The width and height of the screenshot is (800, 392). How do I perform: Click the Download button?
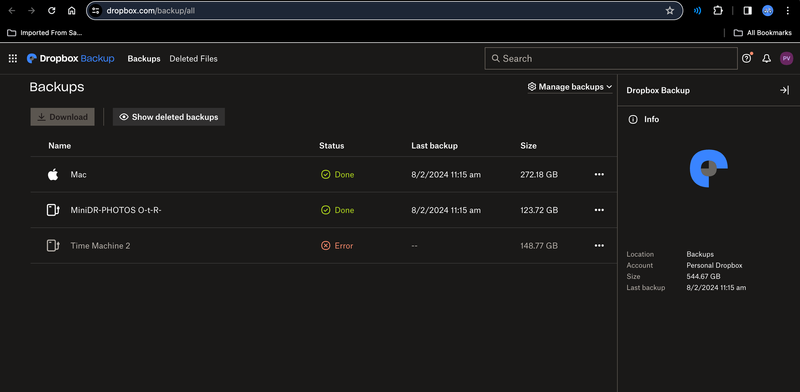(x=62, y=117)
